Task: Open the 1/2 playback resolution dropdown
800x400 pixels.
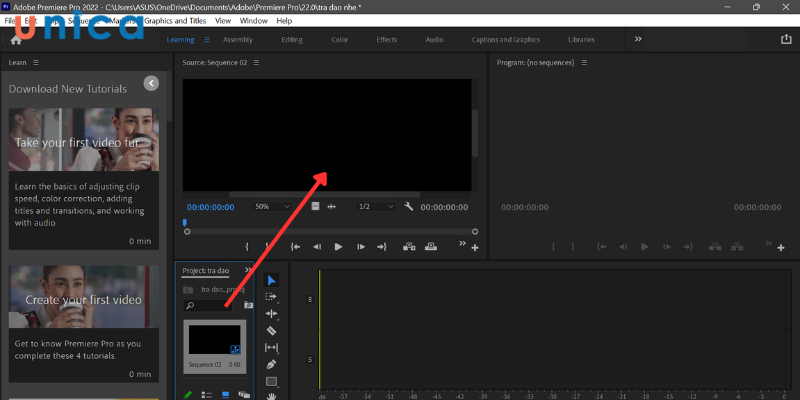Action: point(375,207)
